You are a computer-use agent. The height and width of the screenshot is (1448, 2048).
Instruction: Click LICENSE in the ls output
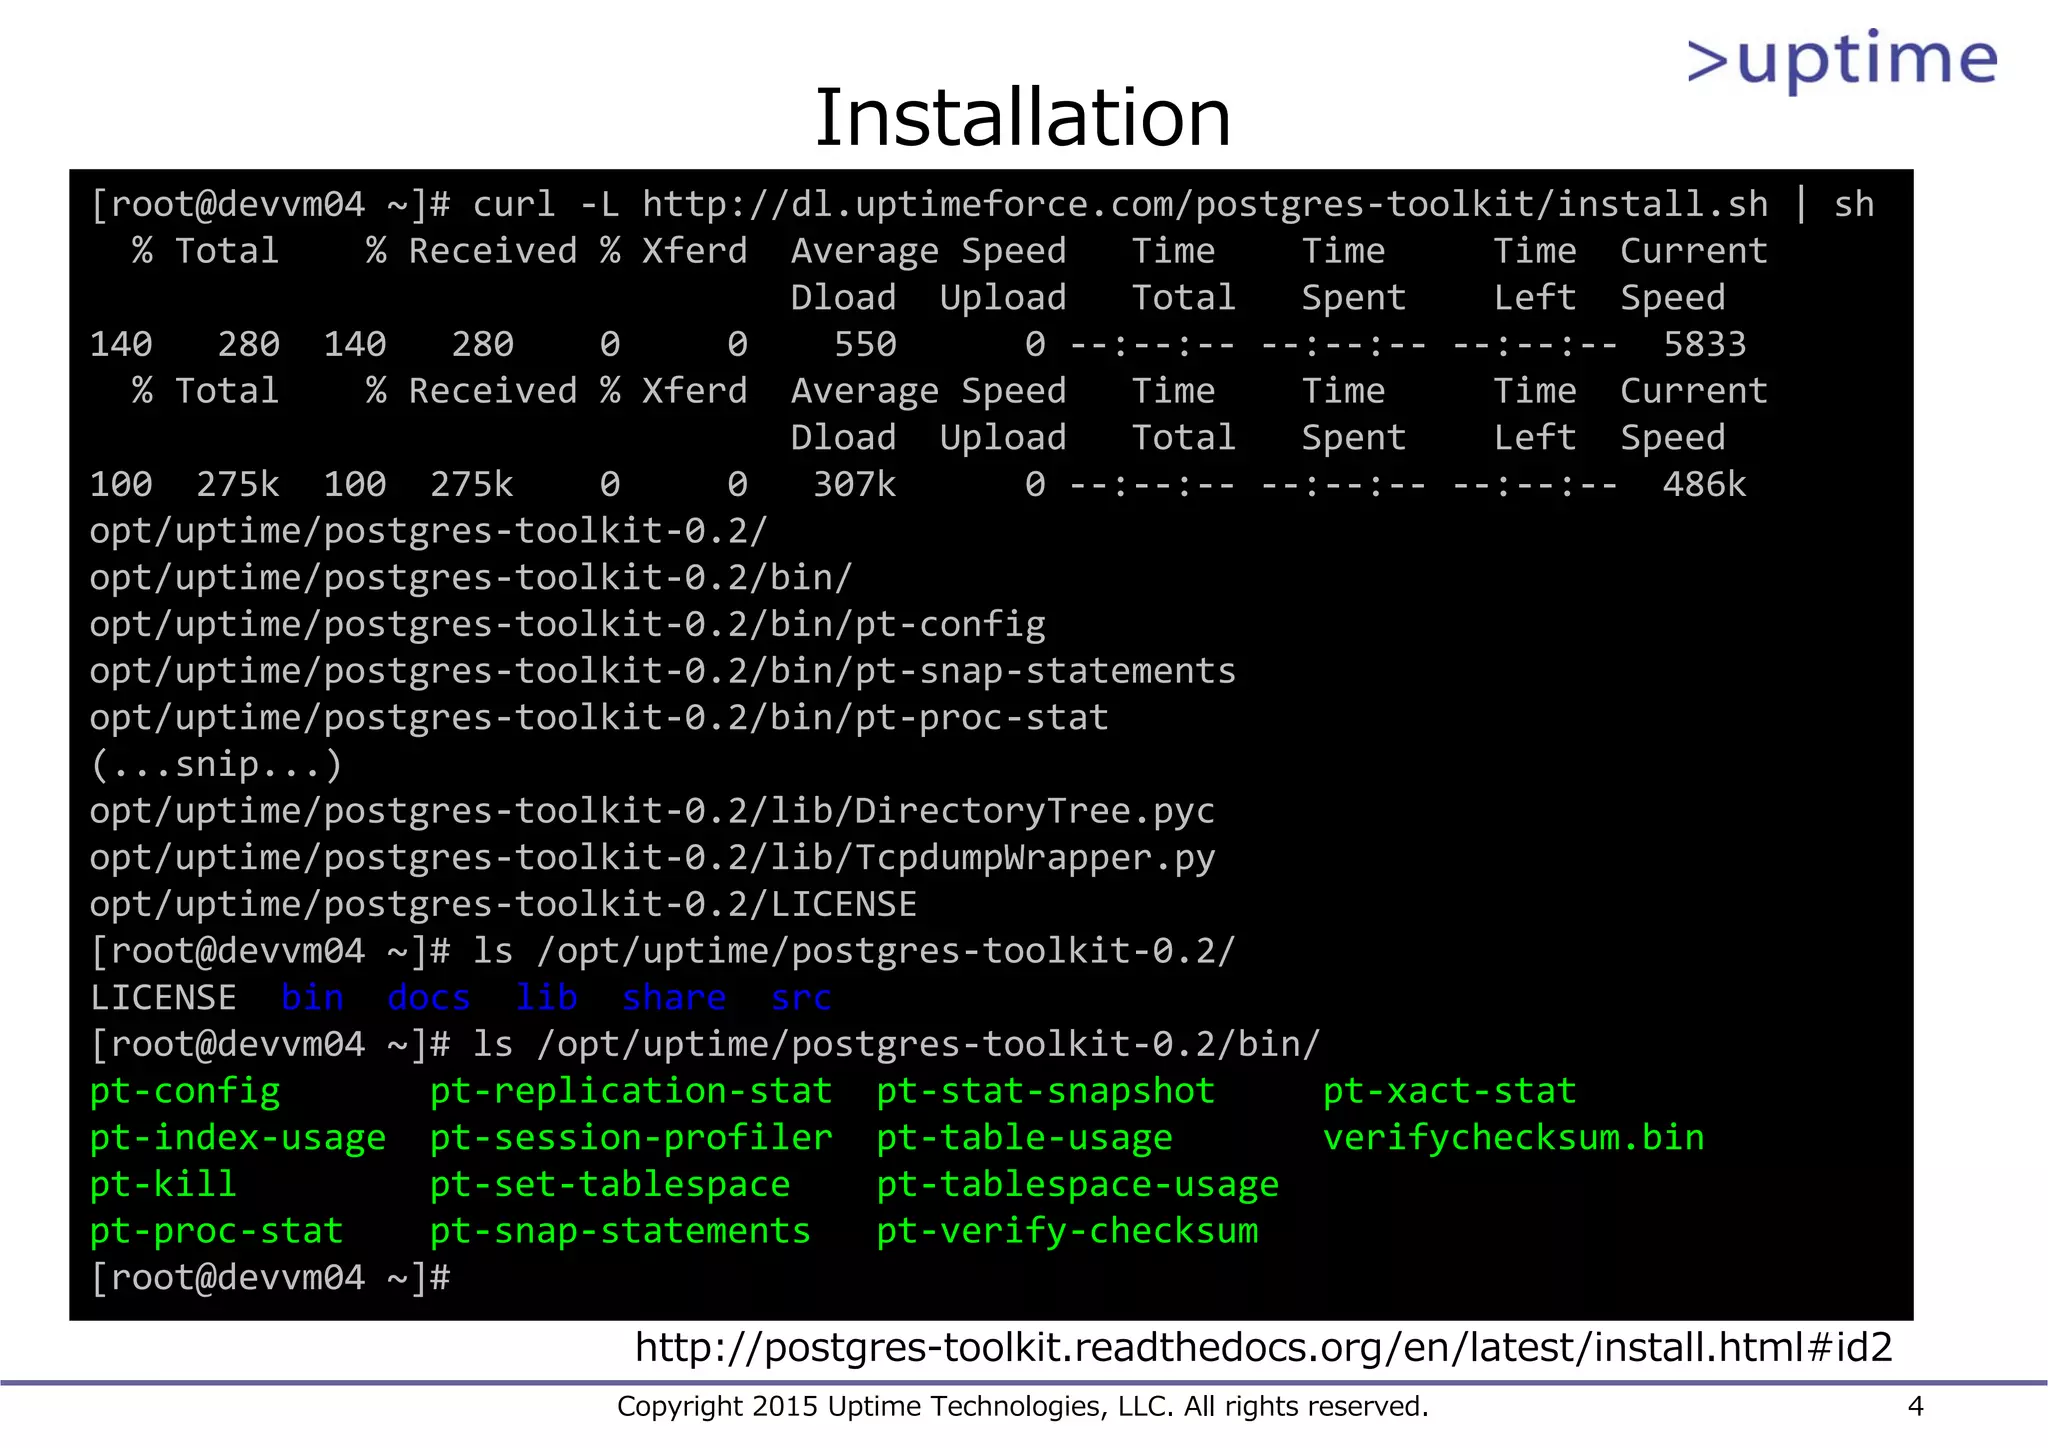(x=163, y=997)
